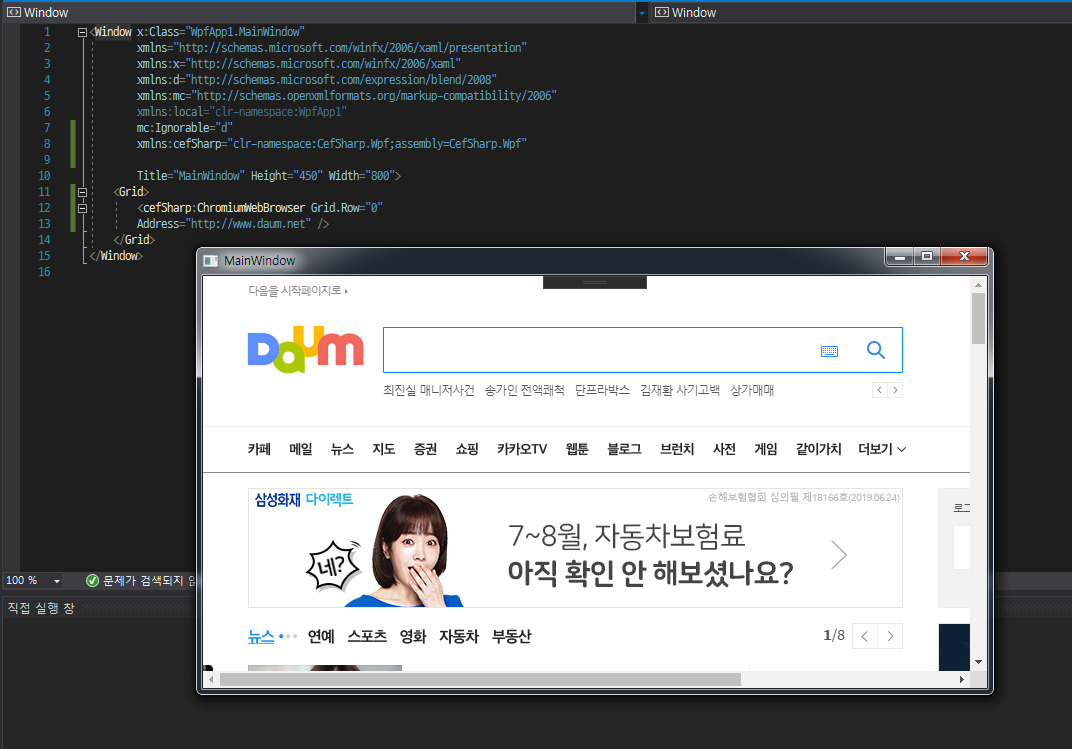
Task: Open the left Window element dropdown
Action: 641,13
